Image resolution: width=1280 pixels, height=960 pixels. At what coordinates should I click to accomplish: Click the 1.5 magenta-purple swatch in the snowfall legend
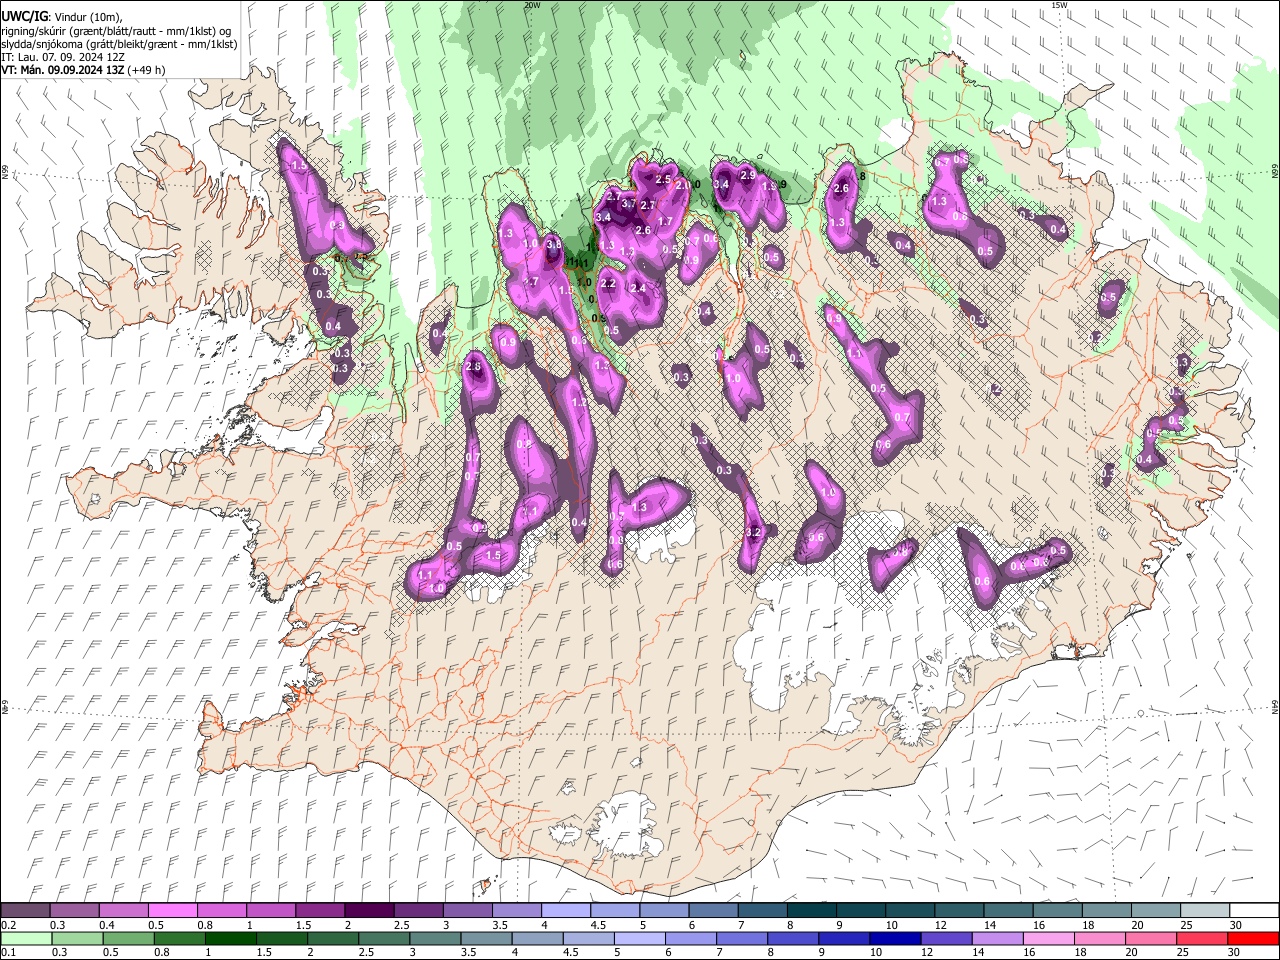click(x=319, y=911)
